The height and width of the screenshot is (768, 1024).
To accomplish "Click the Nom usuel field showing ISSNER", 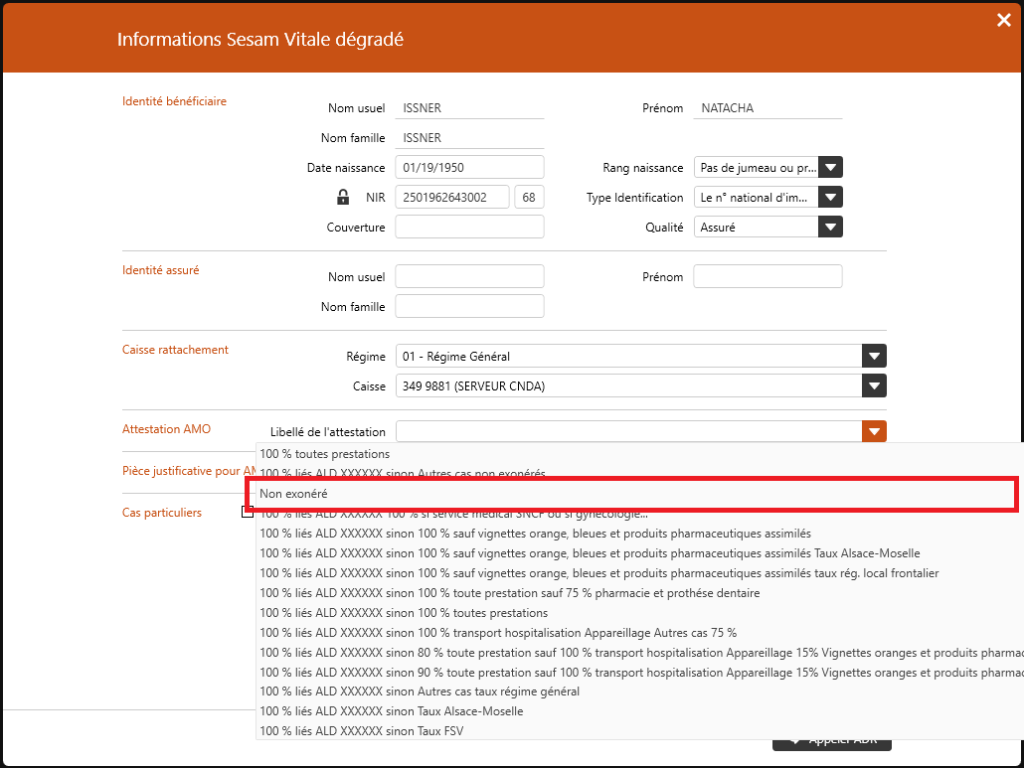I will [469, 107].
